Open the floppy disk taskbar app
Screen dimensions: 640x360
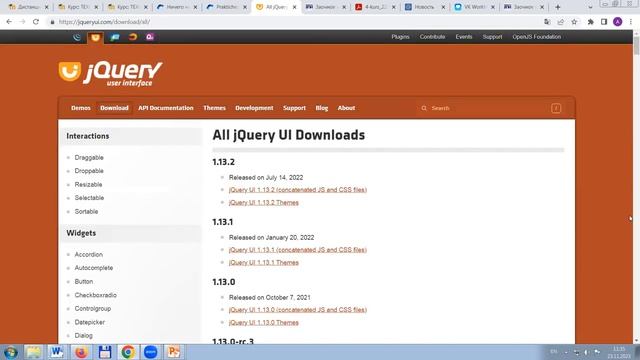pos(104,352)
